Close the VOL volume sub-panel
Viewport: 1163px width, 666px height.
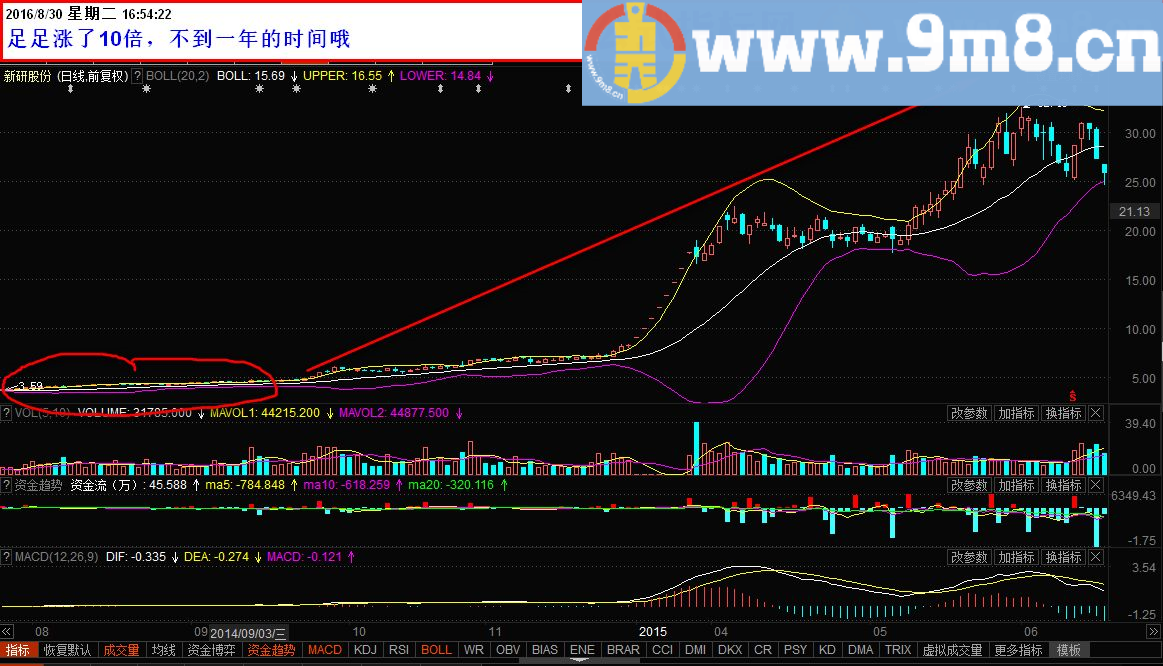[1095, 413]
